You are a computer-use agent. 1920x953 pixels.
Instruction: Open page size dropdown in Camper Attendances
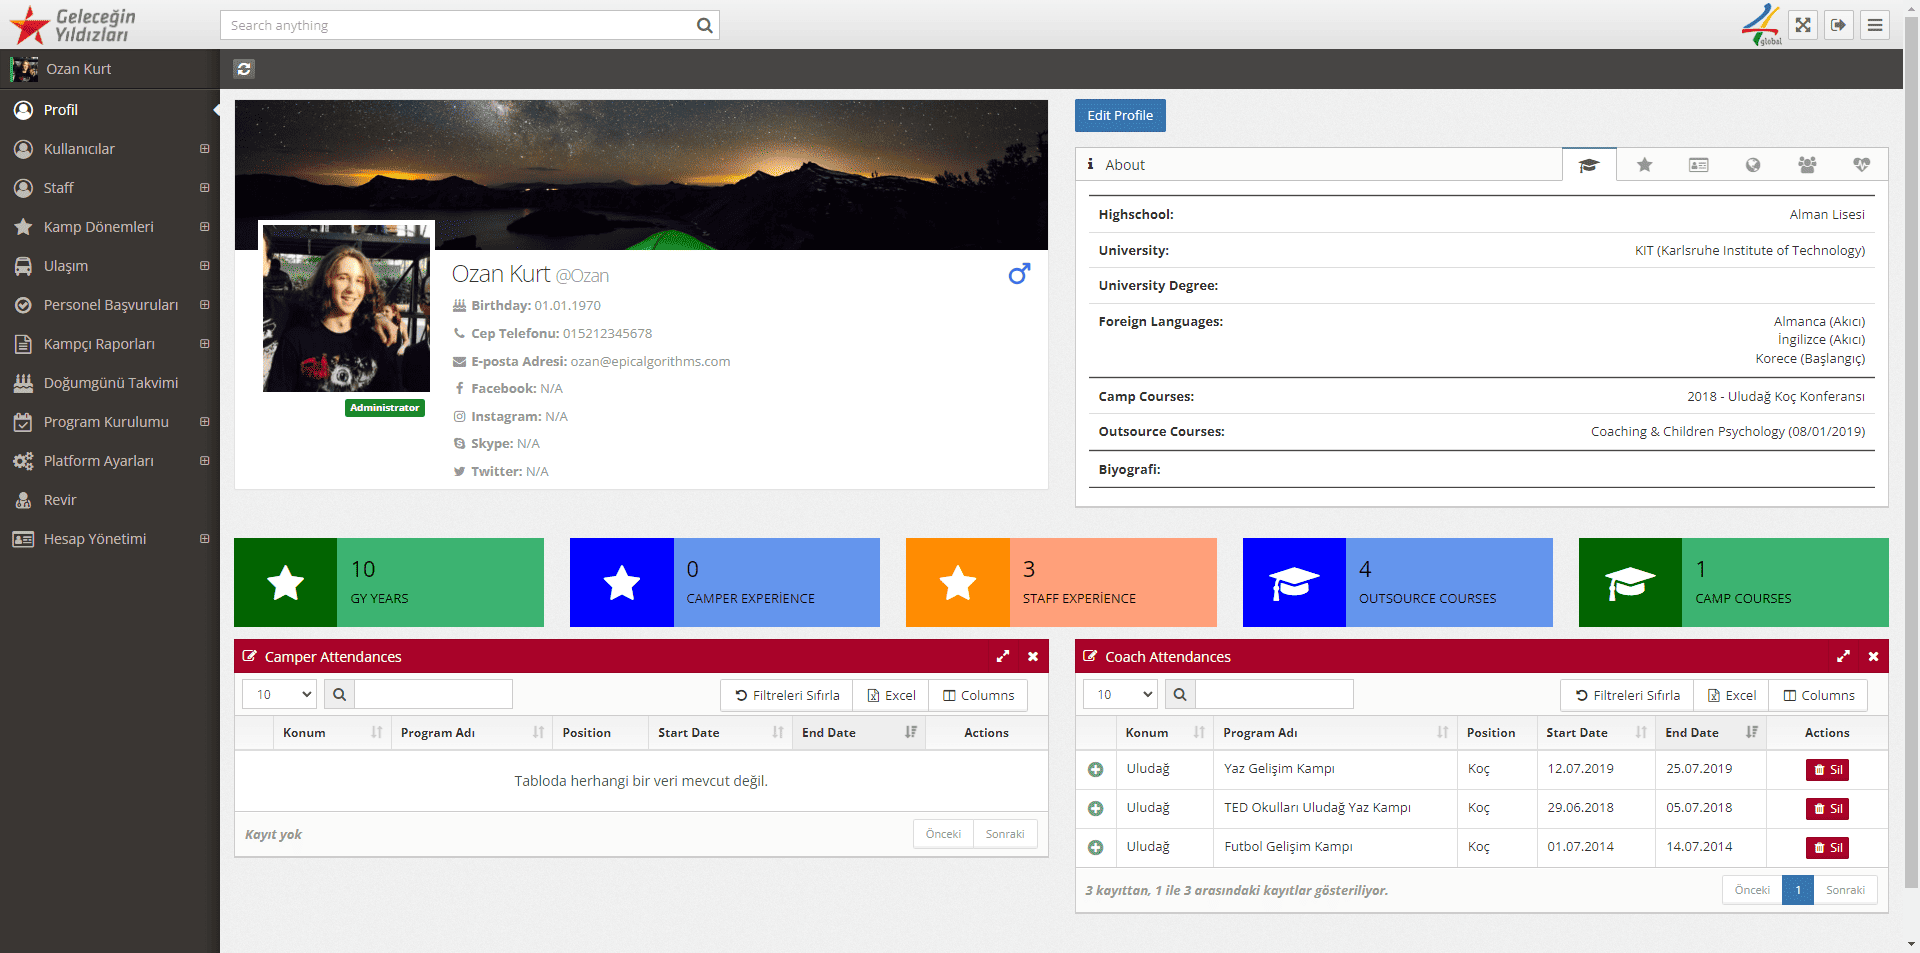pyautogui.click(x=280, y=694)
